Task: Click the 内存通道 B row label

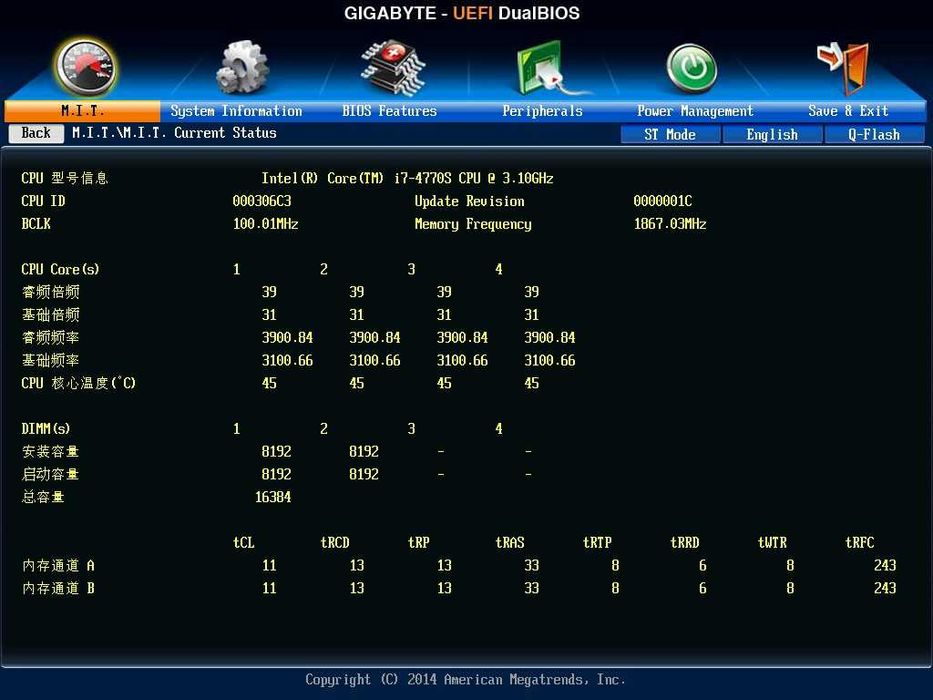Action: [x=58, y=588]
